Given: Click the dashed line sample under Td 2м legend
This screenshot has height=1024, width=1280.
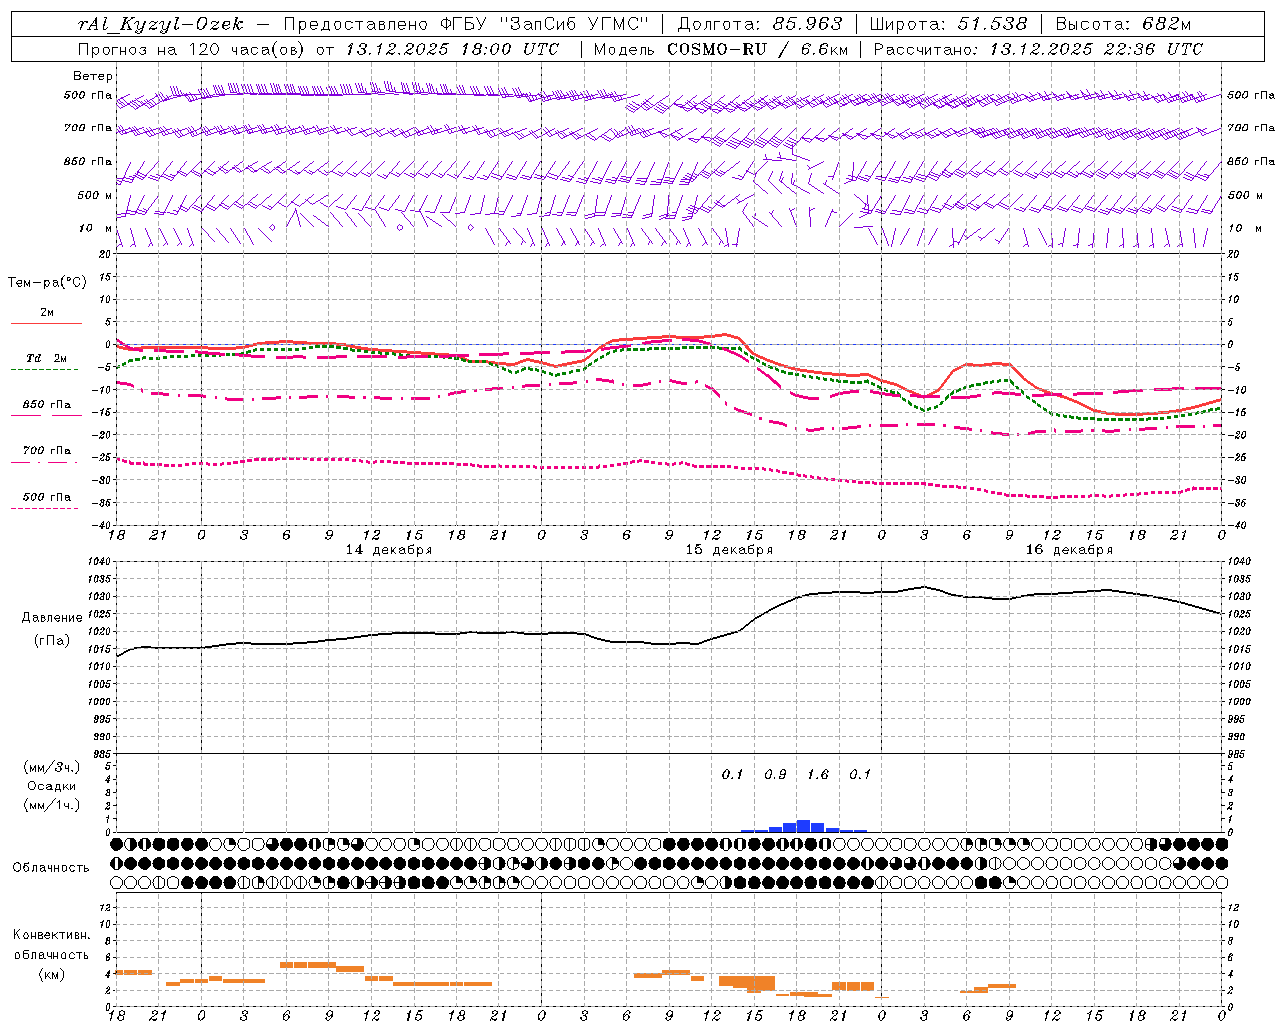Looking at the screenshot, I should (x=44, y=370).
